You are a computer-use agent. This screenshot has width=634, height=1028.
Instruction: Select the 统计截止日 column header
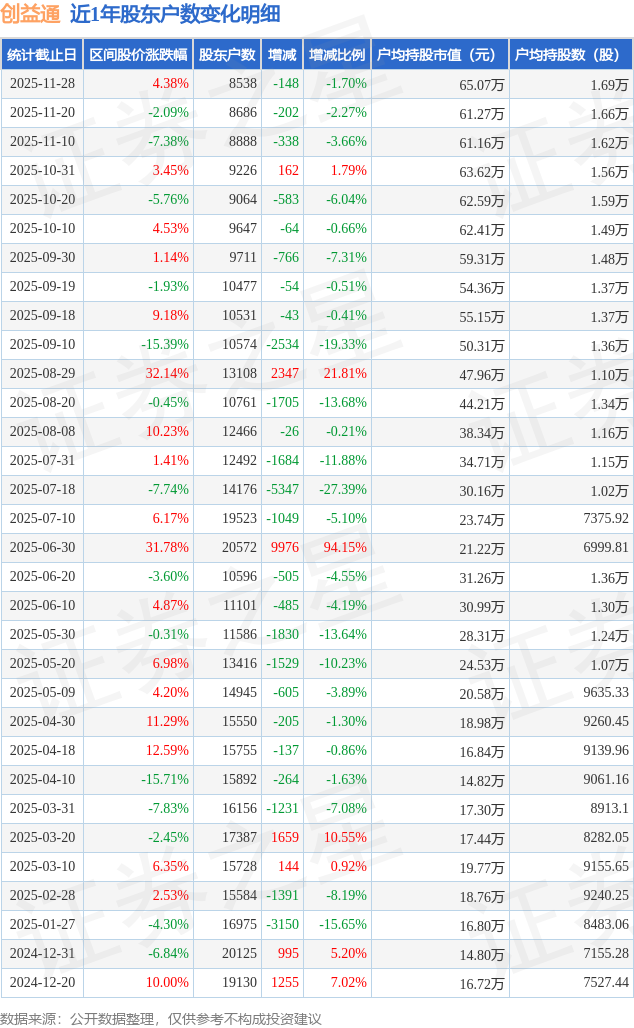42,55
